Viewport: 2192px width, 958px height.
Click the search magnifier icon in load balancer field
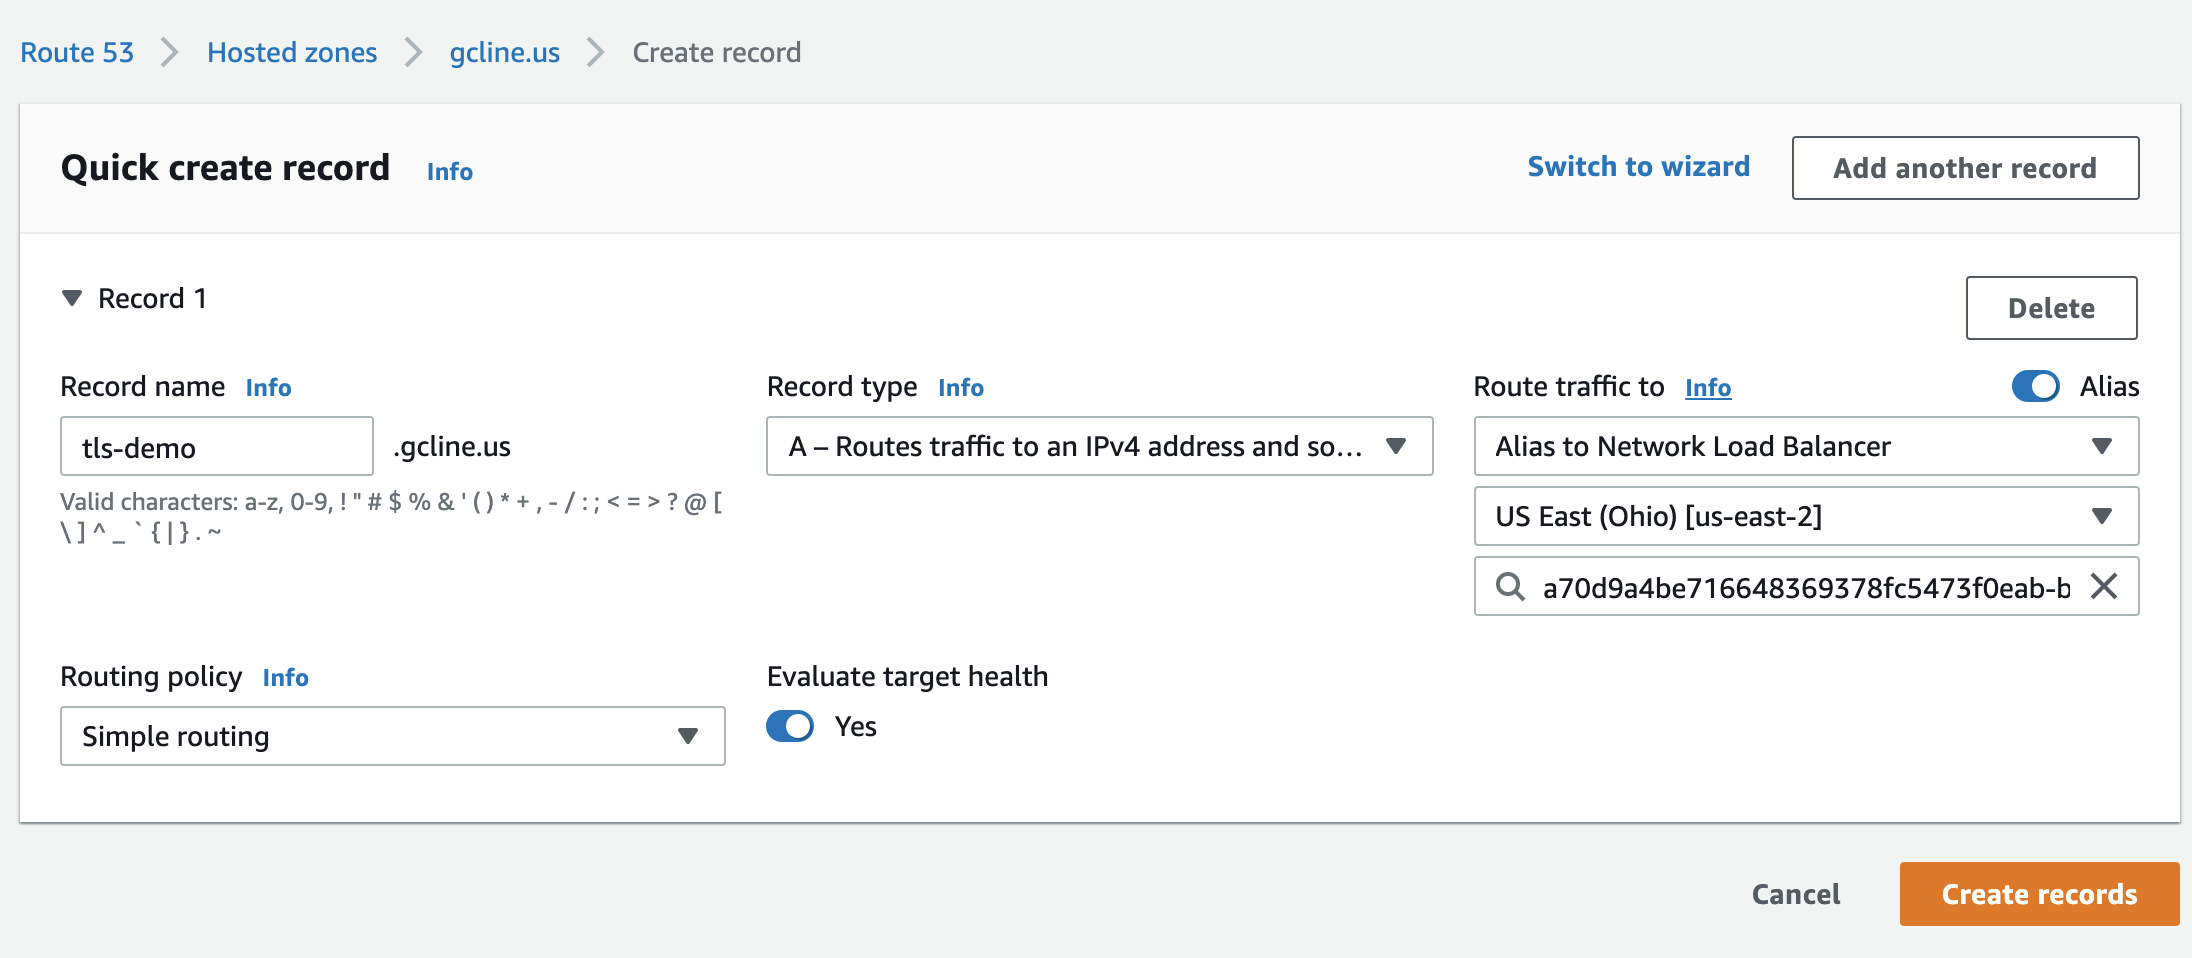tap(1510, 586)
